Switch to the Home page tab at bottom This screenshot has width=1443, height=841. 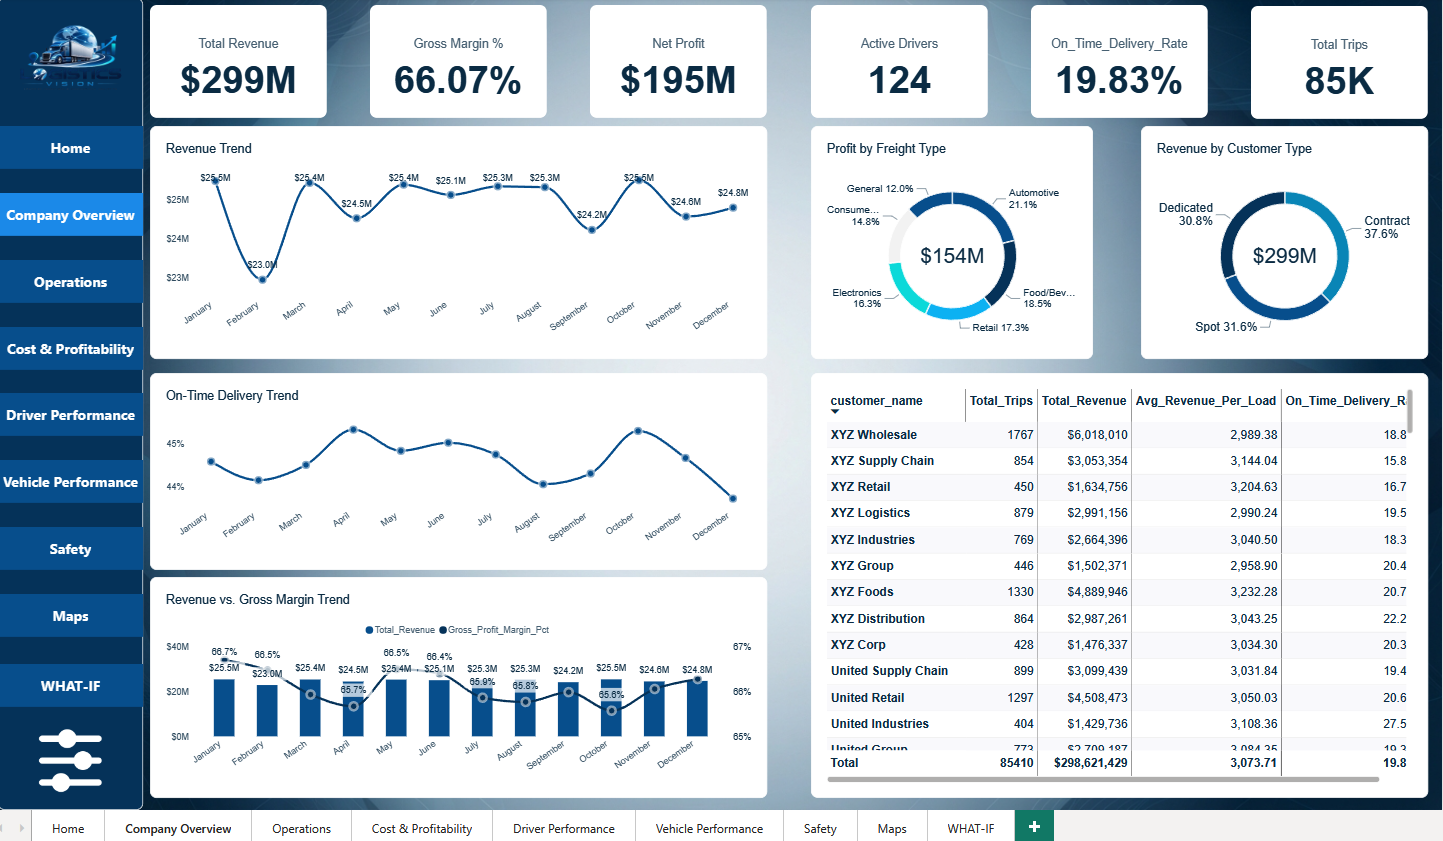coord(68,828)
